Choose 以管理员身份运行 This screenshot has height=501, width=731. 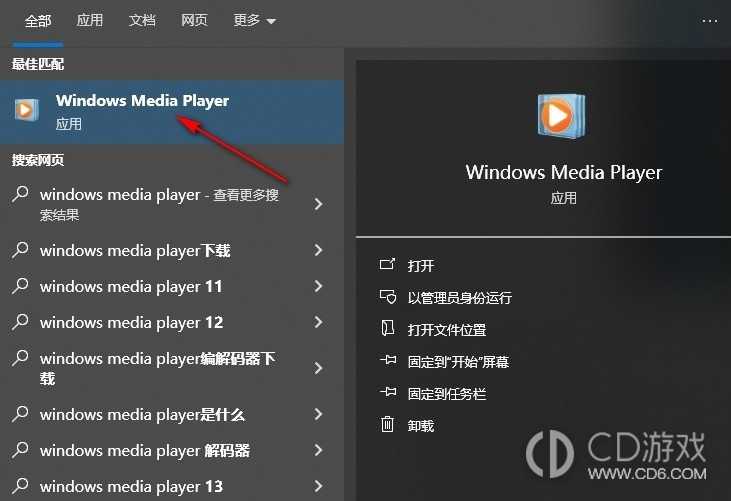point(460,297)
